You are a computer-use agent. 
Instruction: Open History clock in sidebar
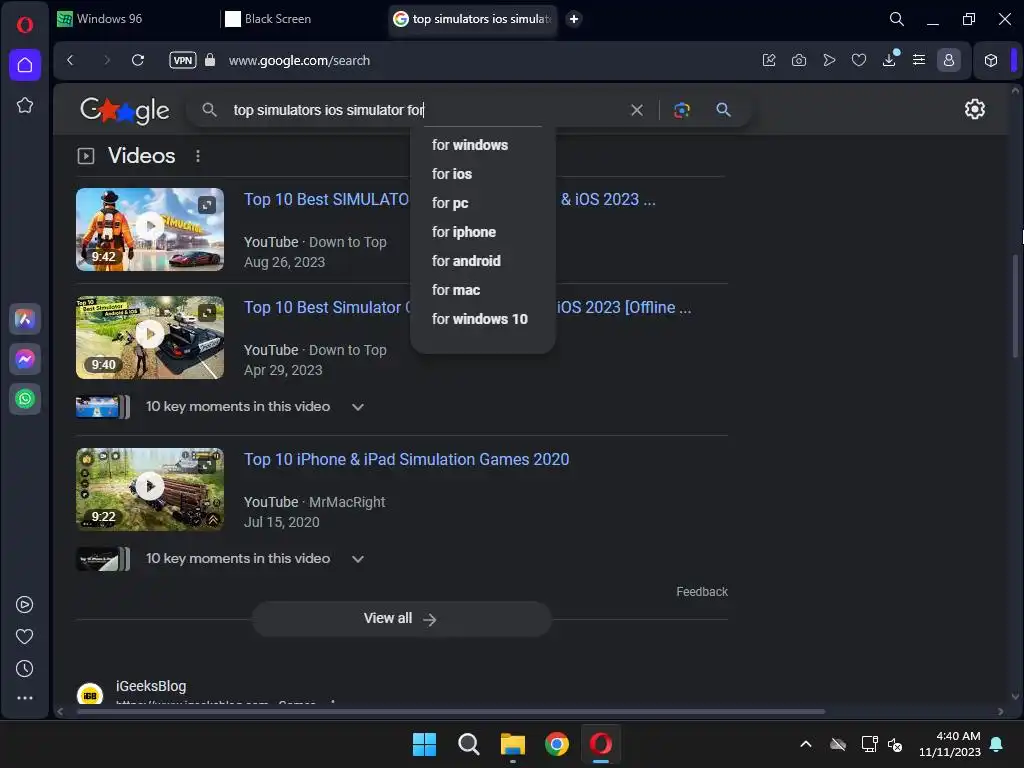24,669
